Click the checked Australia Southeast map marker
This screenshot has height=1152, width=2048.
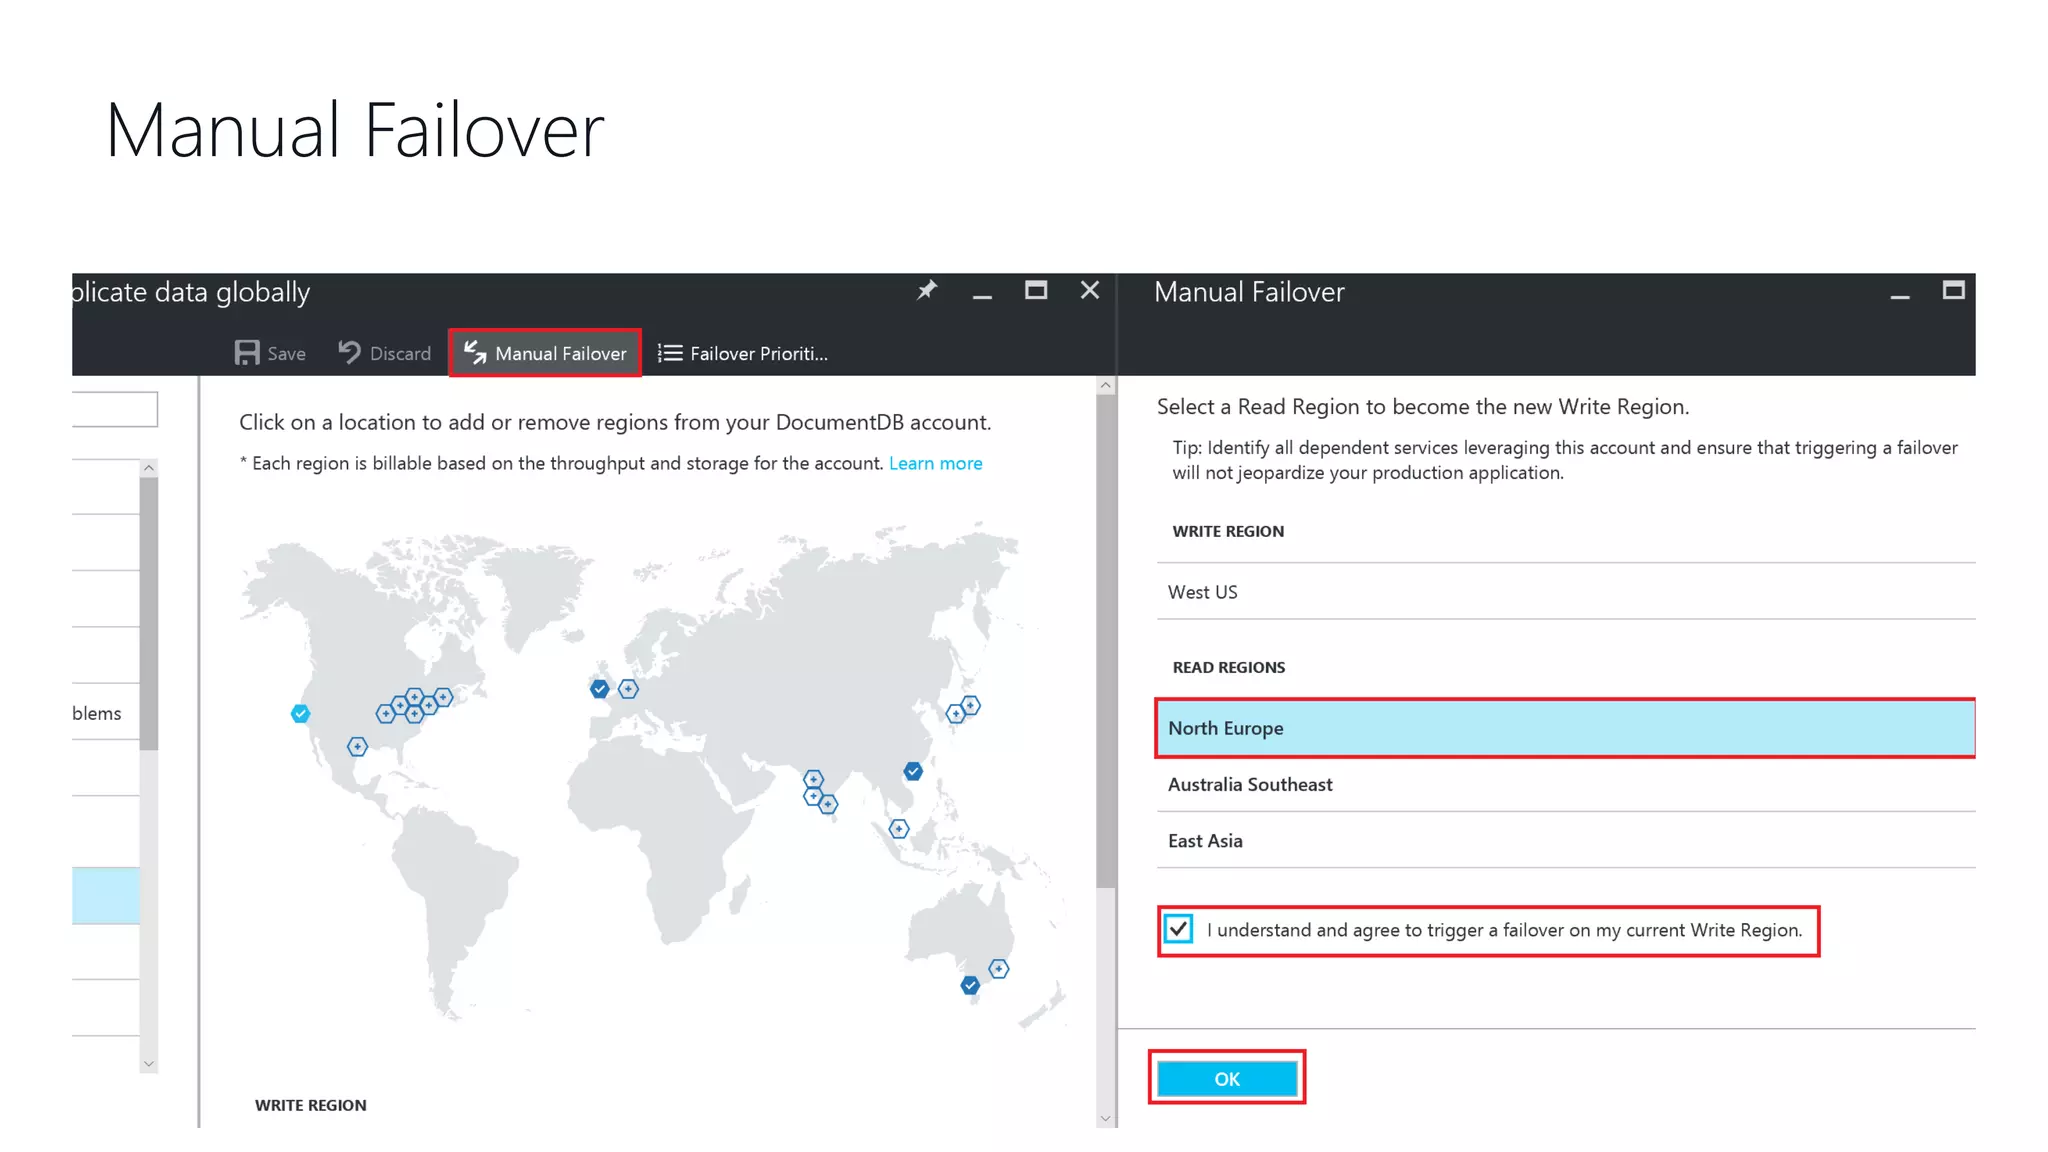(970, 985)
